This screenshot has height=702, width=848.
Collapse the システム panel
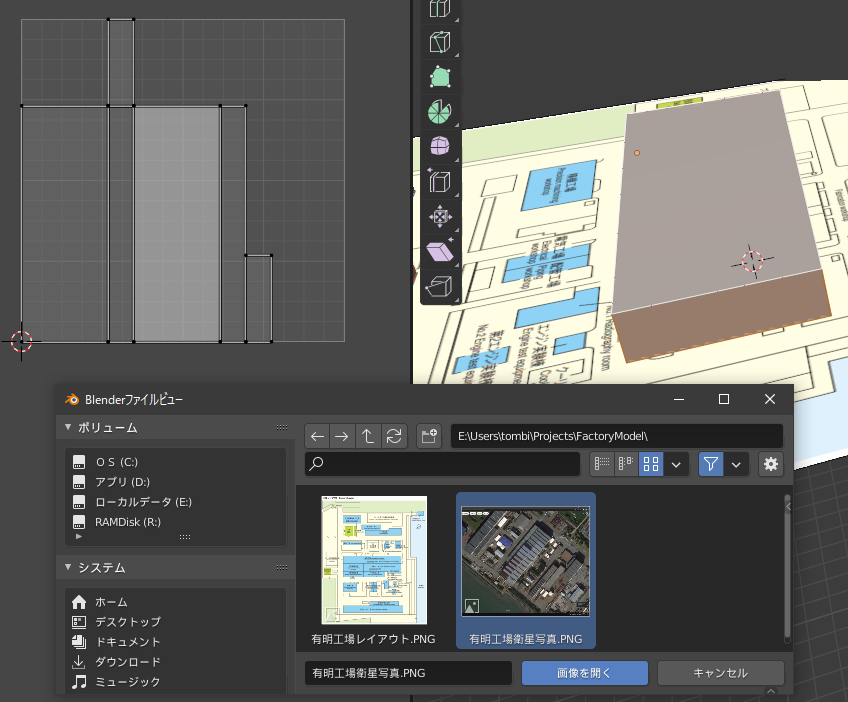coord(68,567)
